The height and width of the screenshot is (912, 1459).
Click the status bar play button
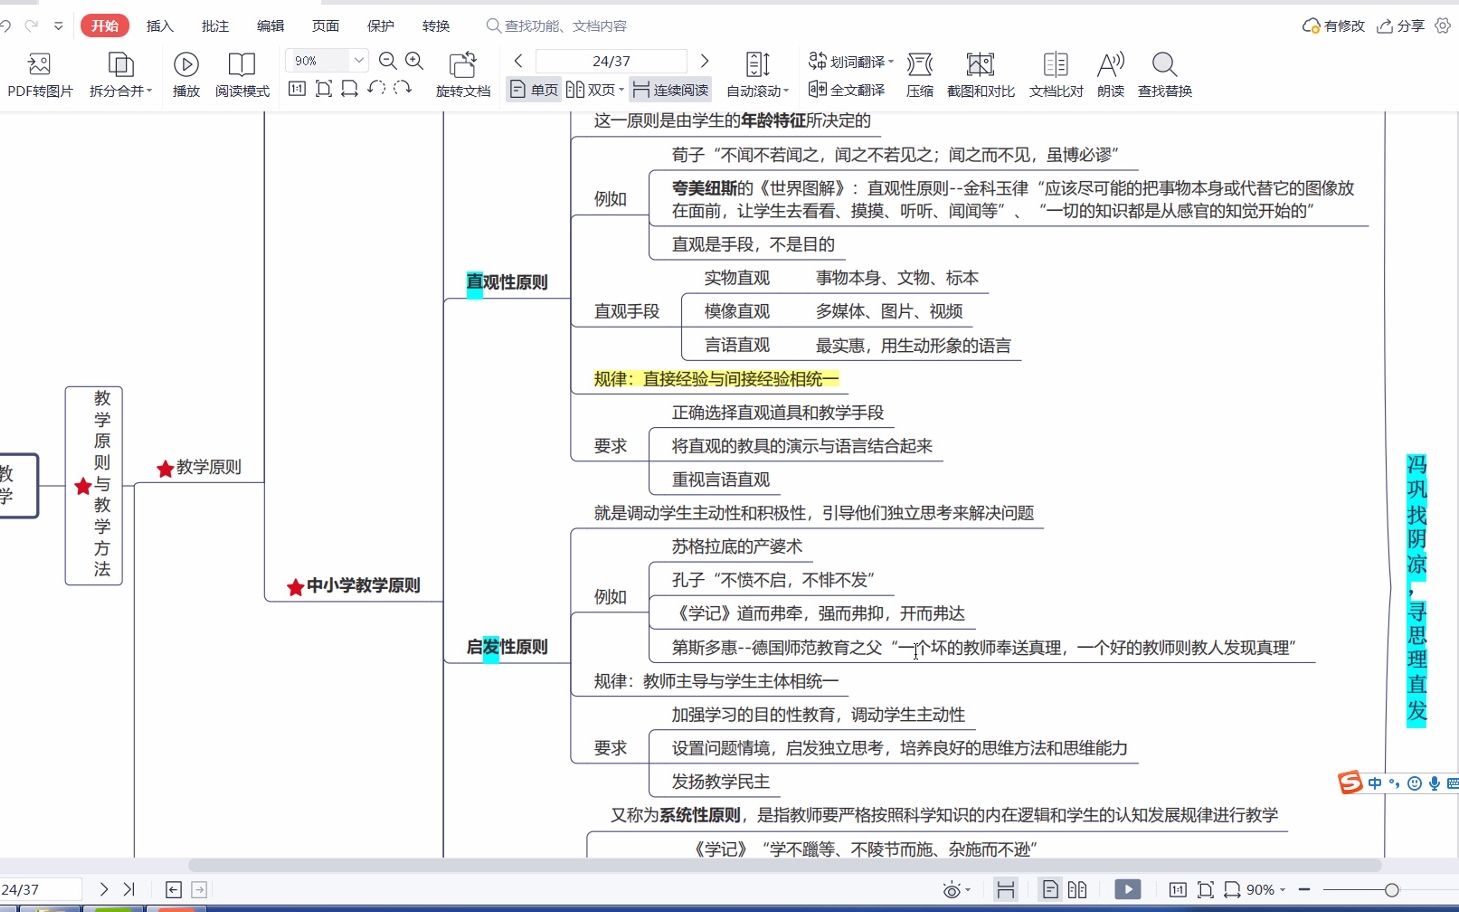pos(1127,889)
